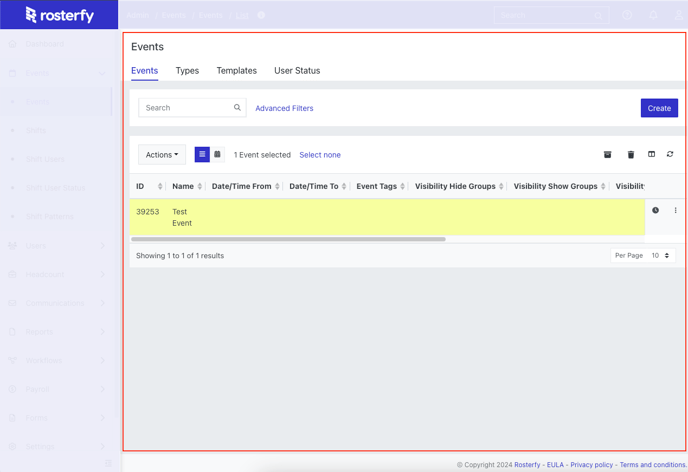This screenshot has height=472, width=688.
Task: Click the magnifier icon in the events Search box
Action: 237,107
